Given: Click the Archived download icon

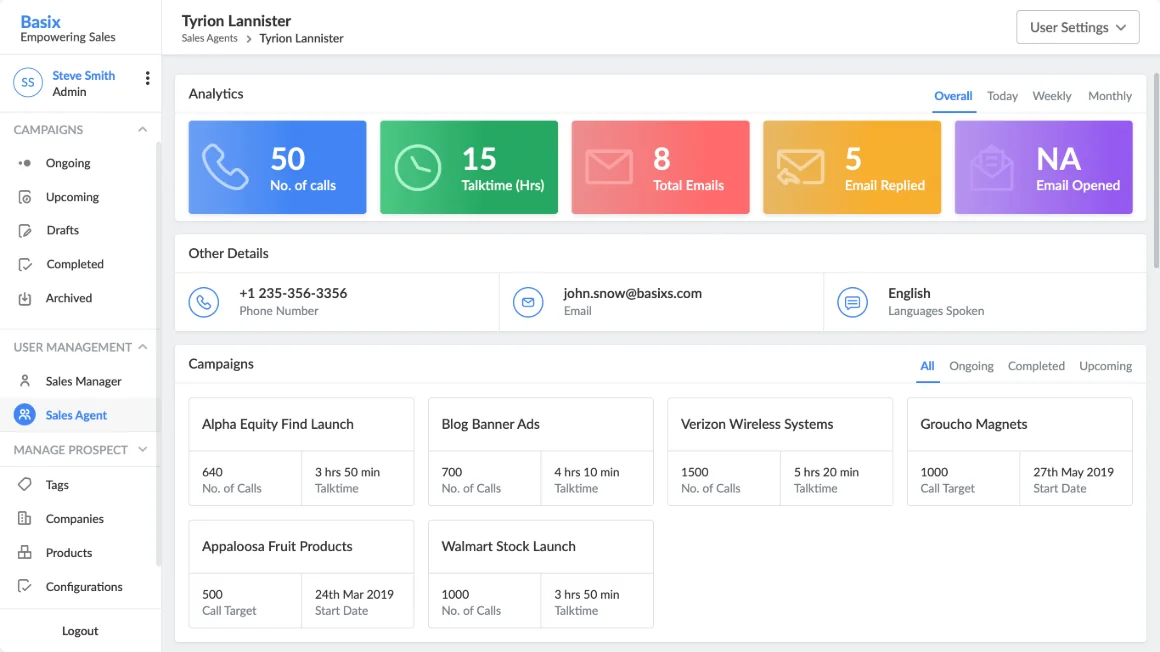Looking at the screenshot, I should [x=24, y=298].
